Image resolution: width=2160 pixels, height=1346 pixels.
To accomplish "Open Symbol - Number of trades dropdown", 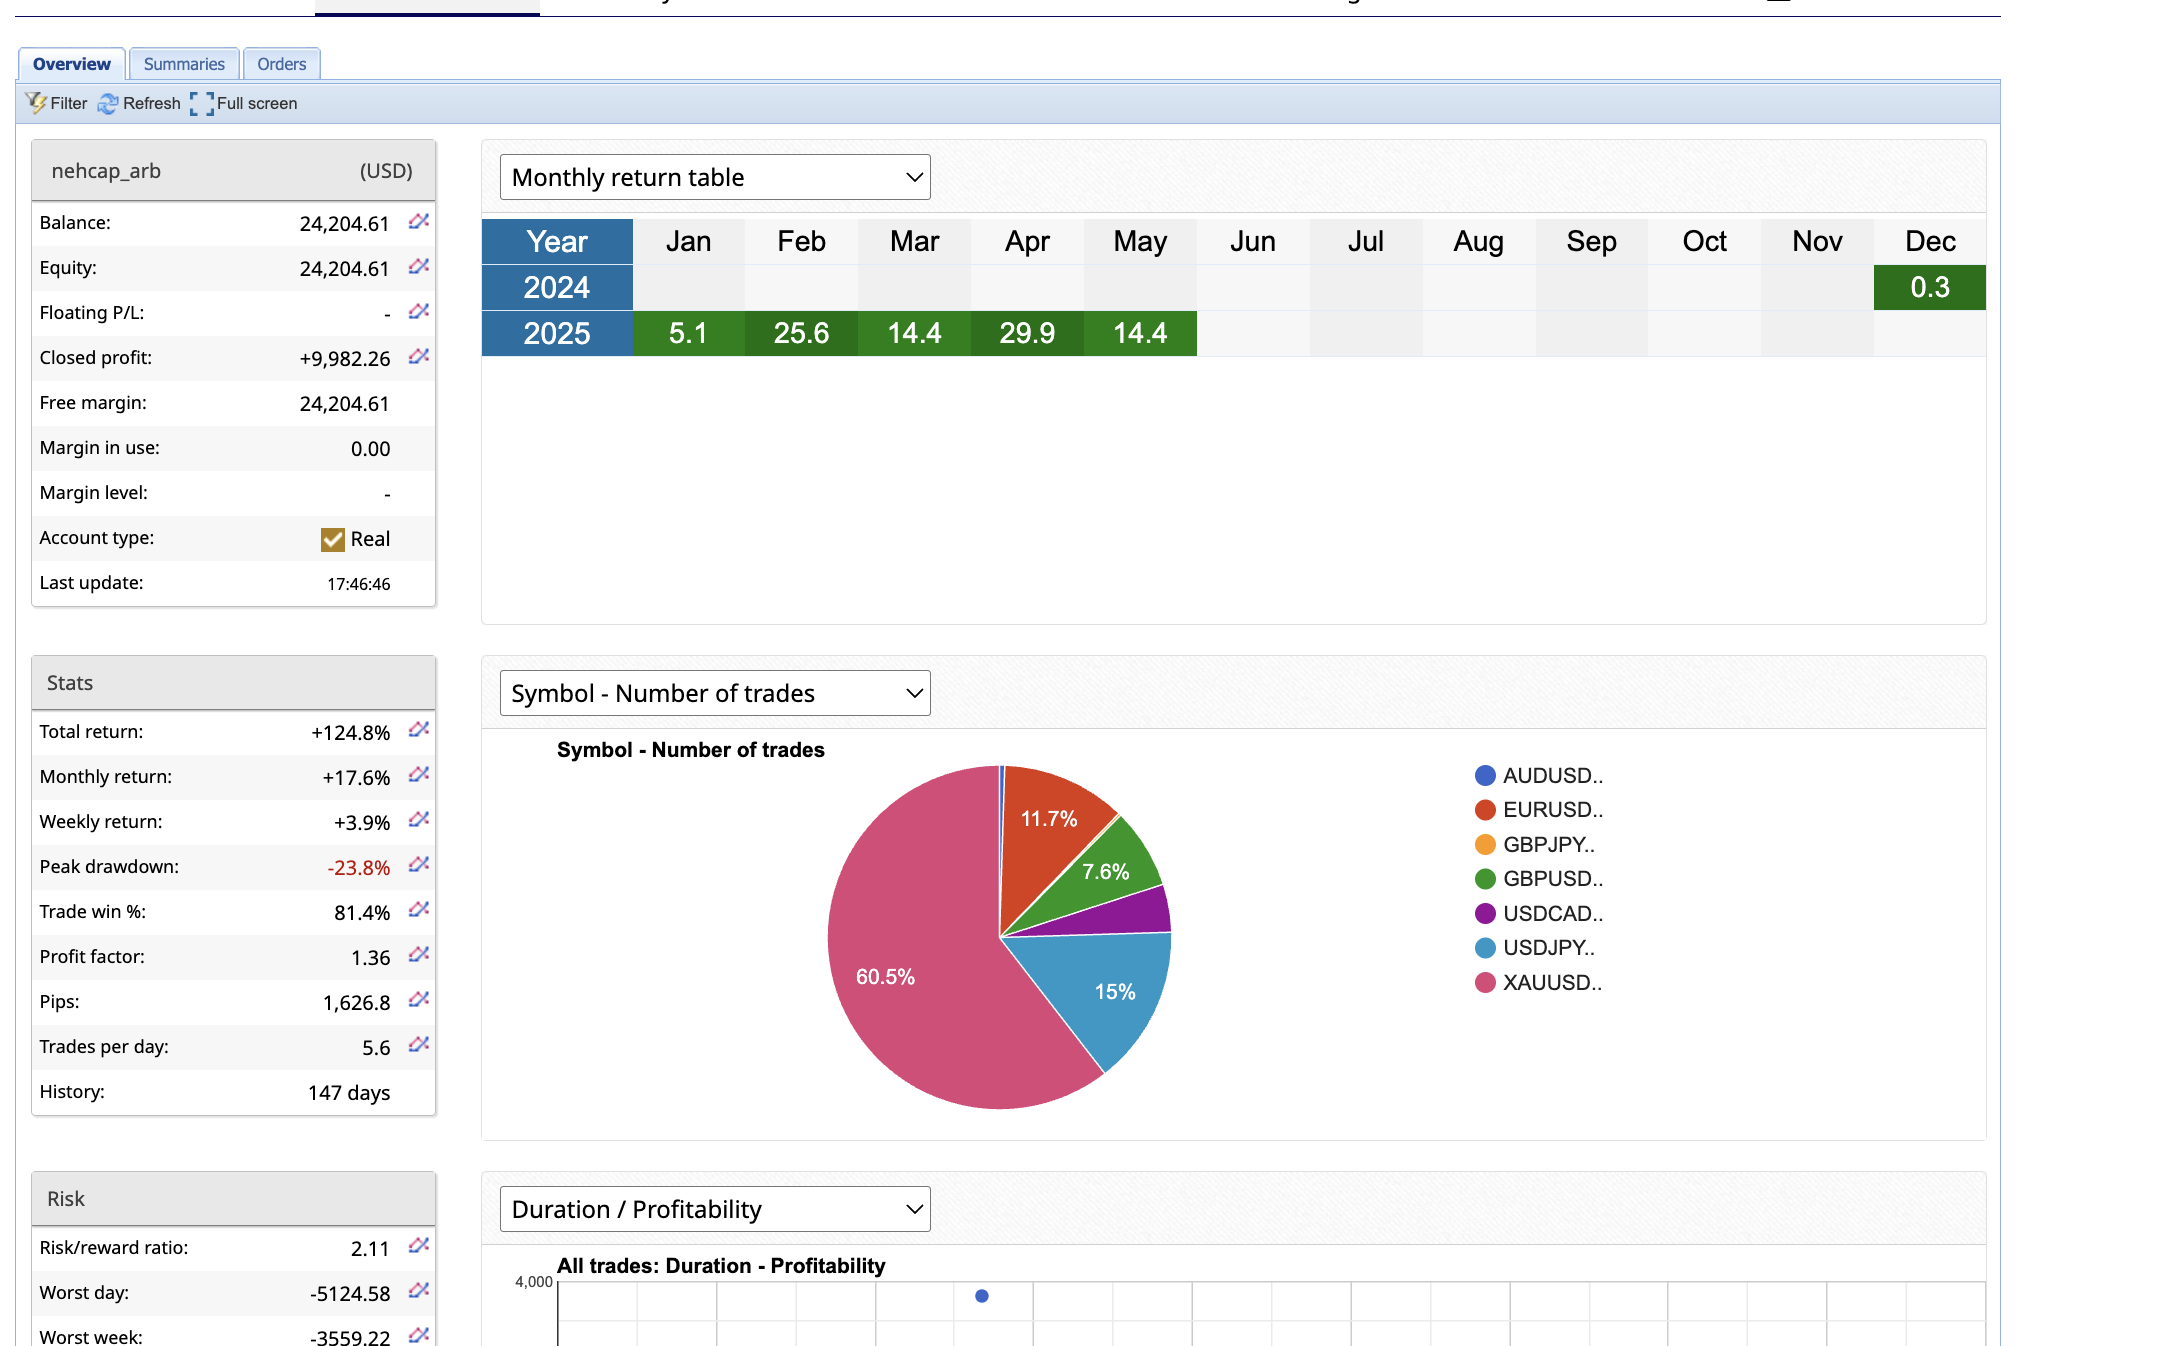I will [x=715, y=693].
